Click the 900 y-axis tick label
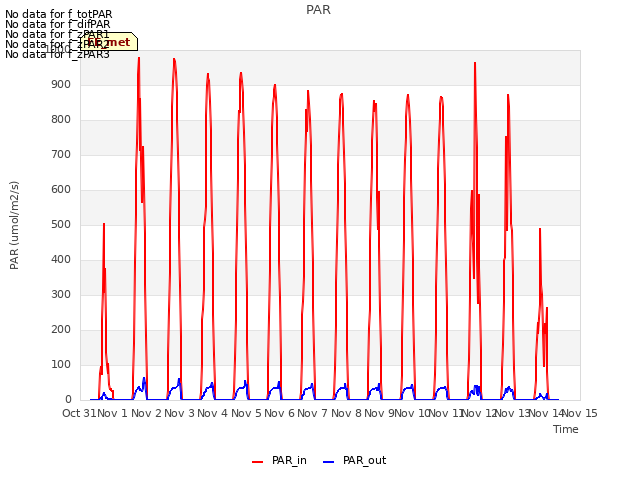 pyautogui.click(x=61, y=84)
